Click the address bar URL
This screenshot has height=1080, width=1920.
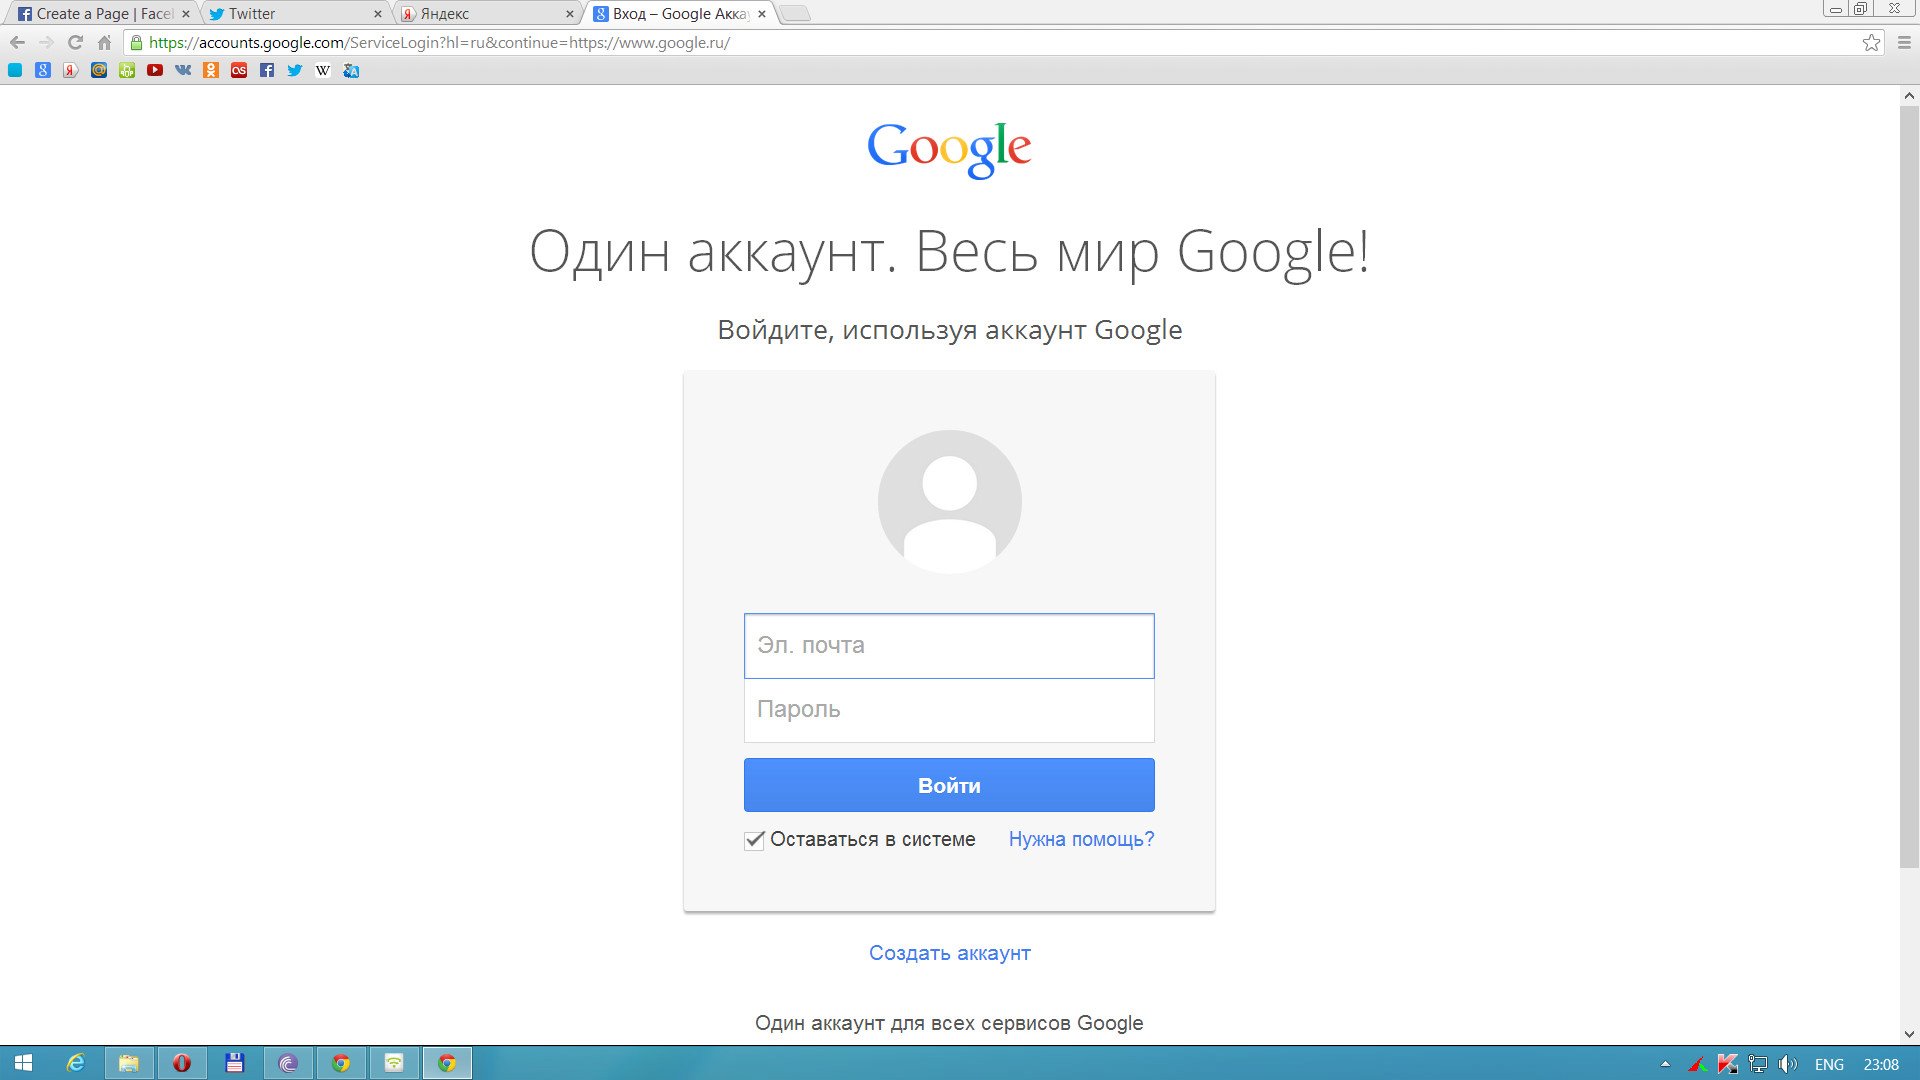click(439, 43)
